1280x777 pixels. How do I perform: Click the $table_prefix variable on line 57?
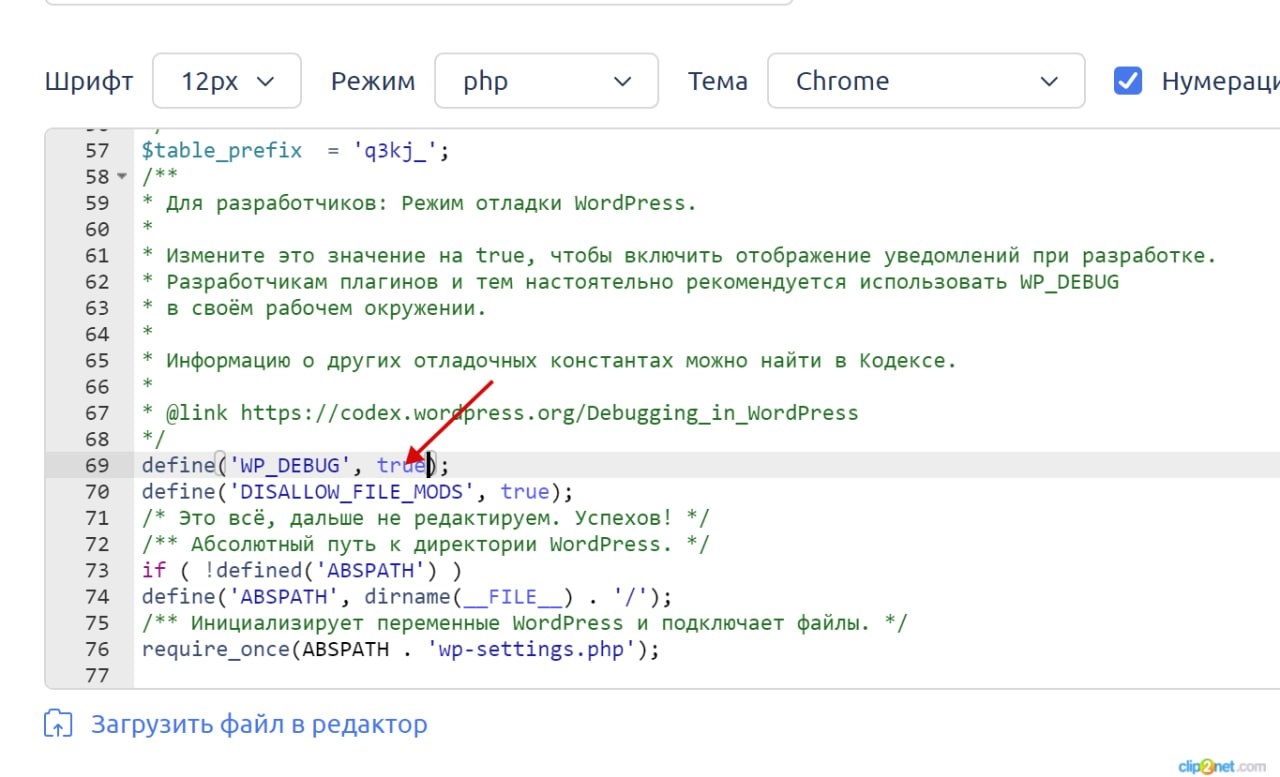coord(221,151)
